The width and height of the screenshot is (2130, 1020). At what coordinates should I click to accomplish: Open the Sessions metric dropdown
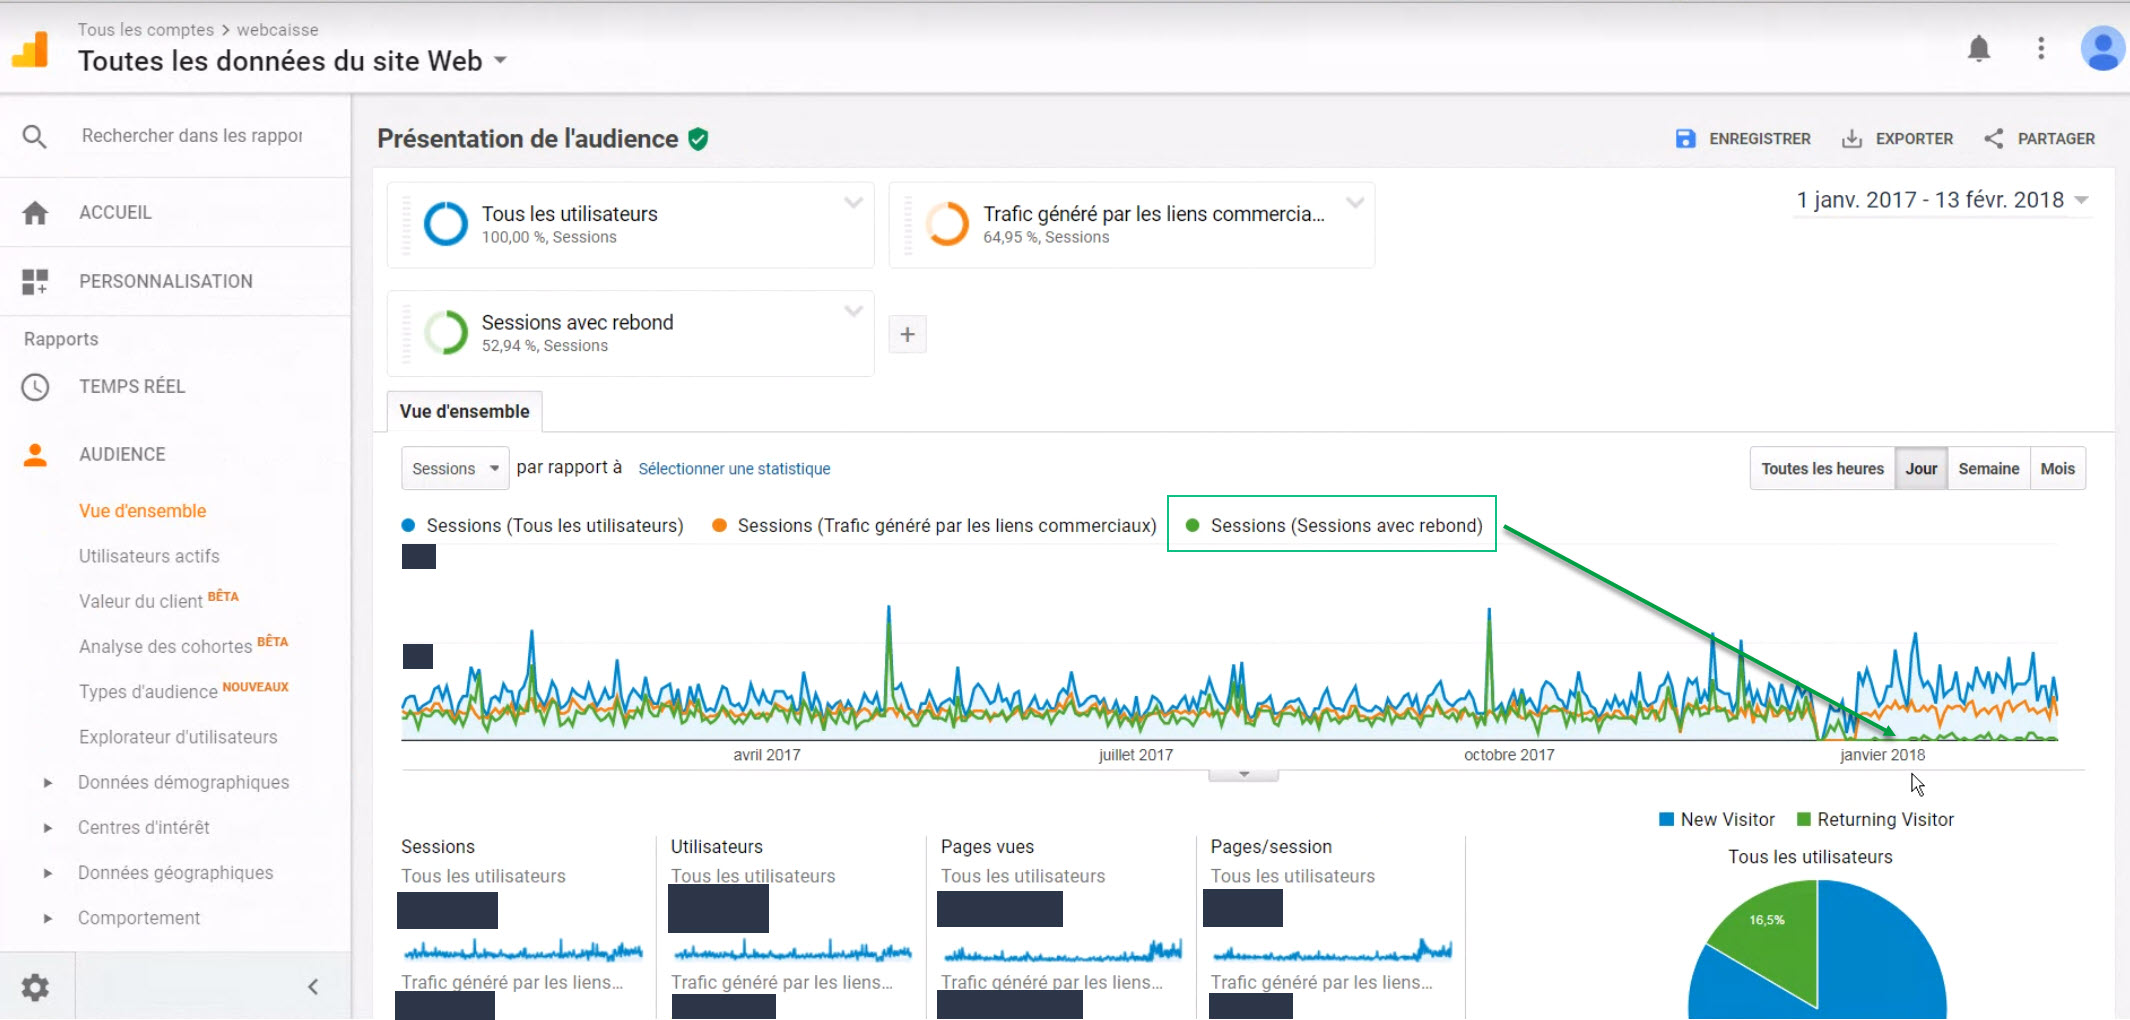click(455, 469)
